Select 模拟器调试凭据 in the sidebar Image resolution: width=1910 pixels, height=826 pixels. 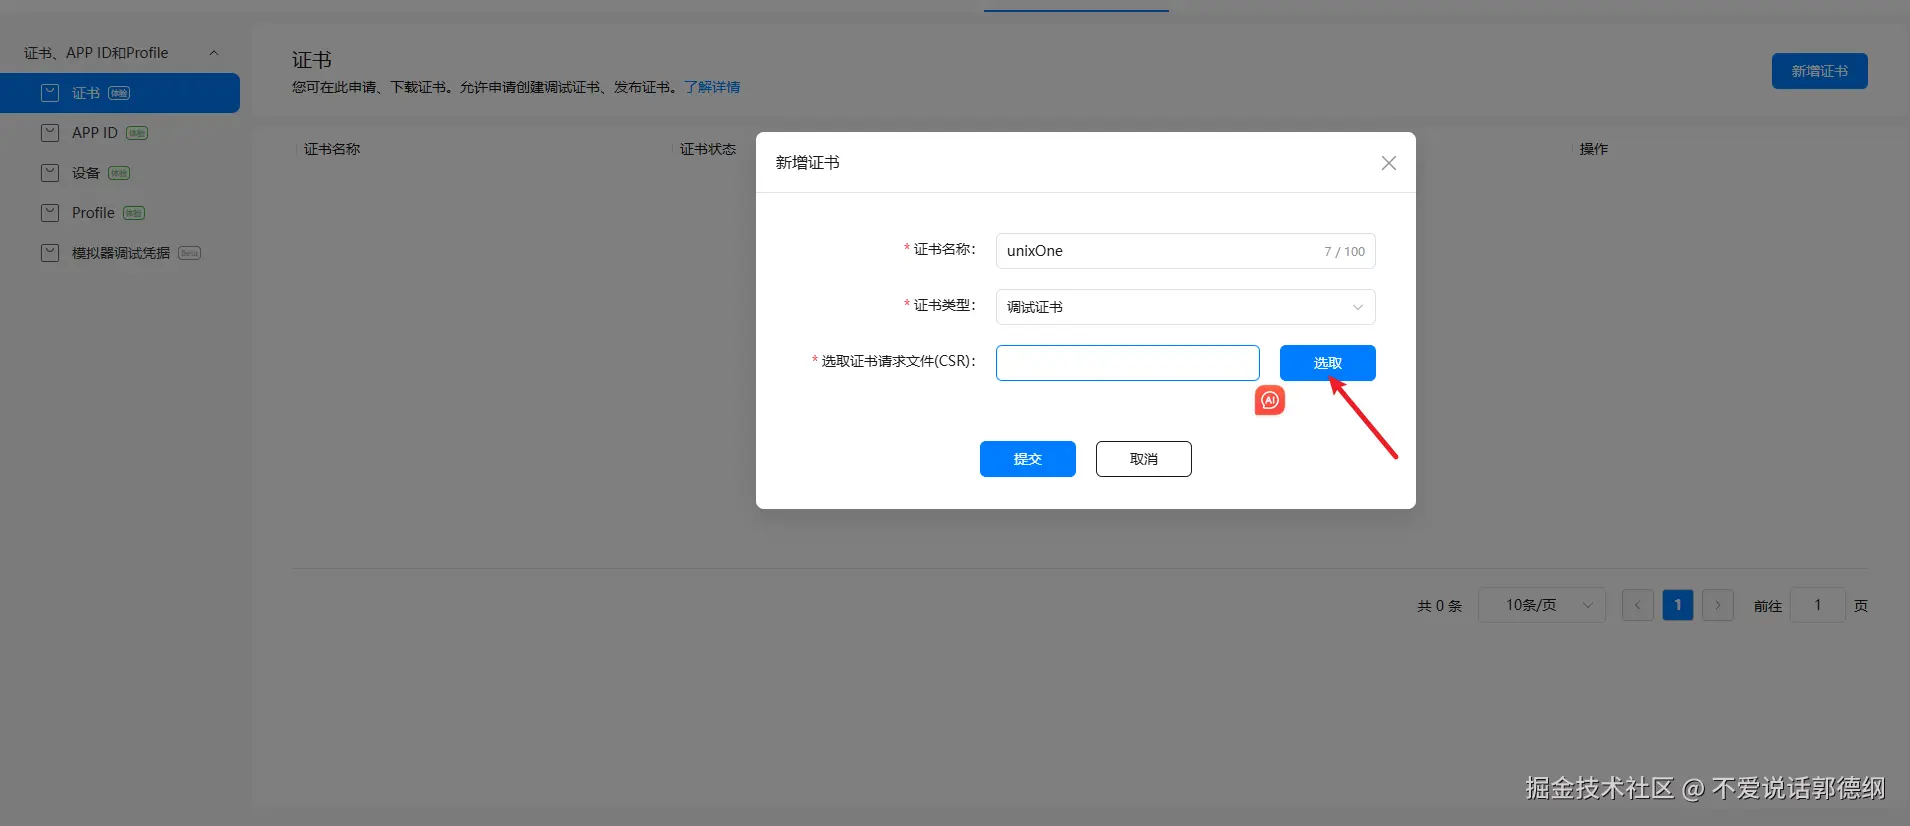coord(120,253)
